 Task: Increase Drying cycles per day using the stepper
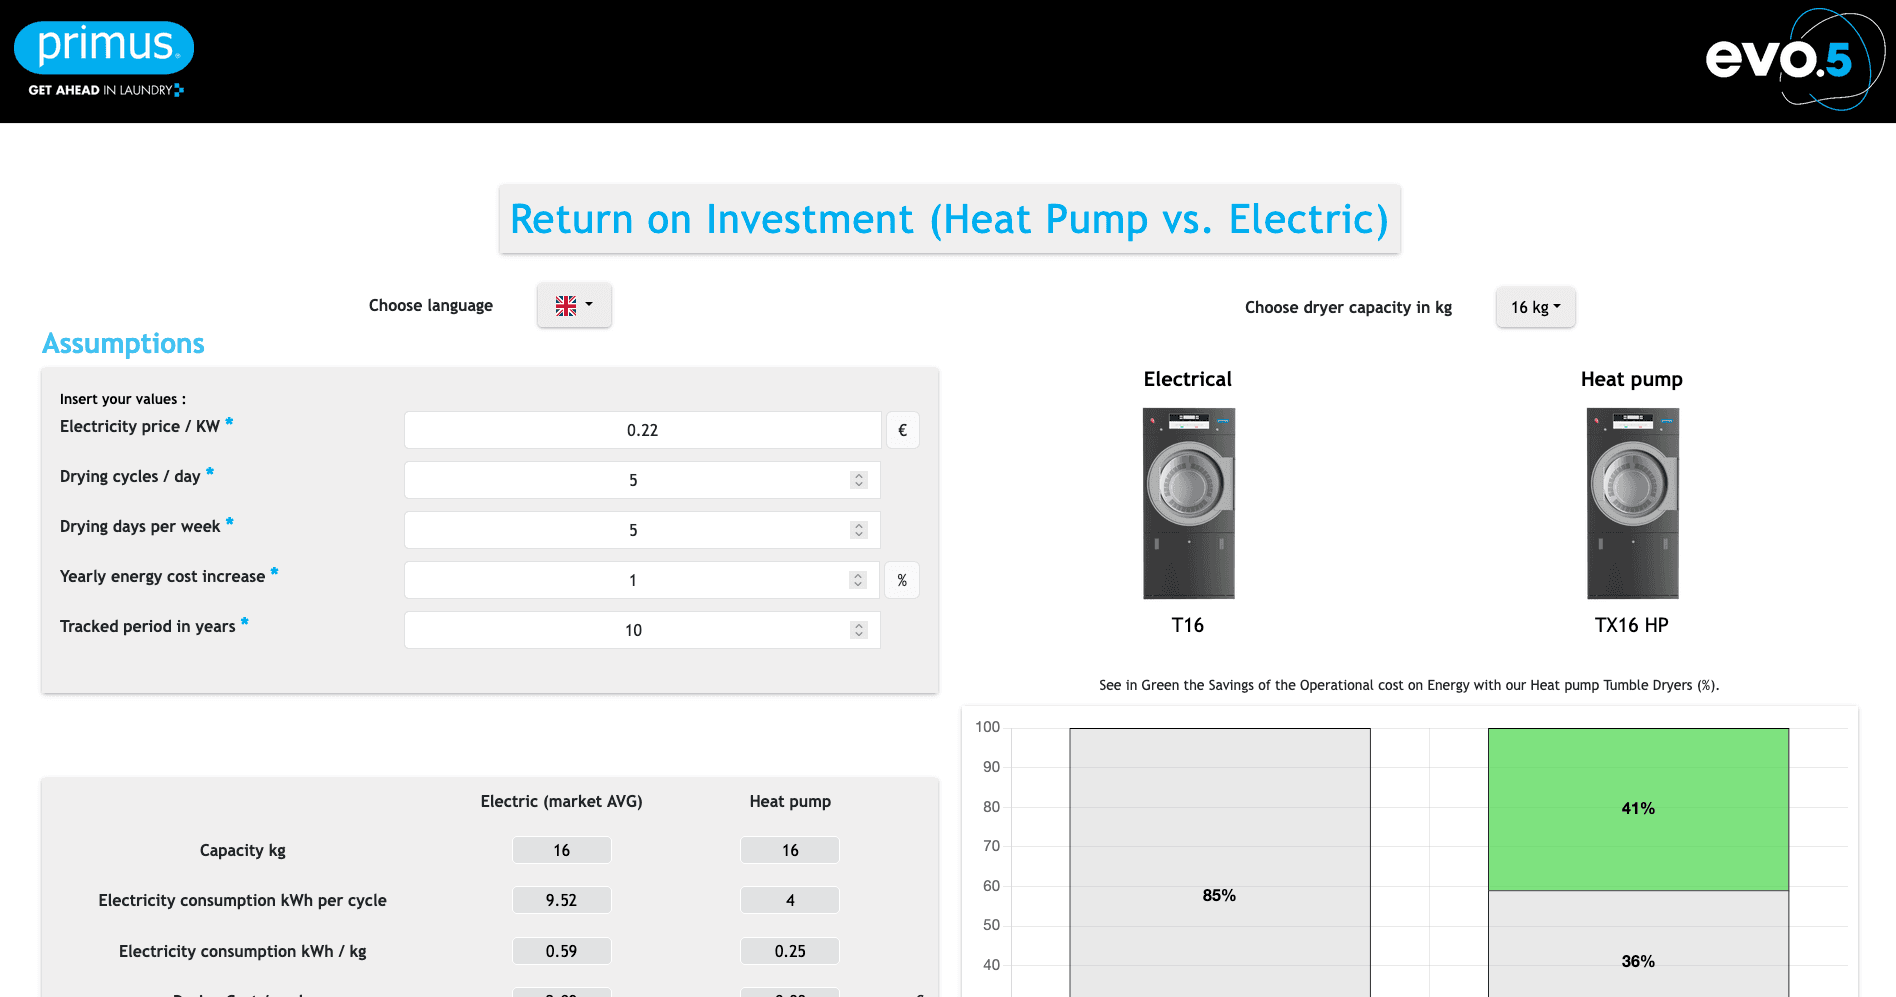point(858,475)
